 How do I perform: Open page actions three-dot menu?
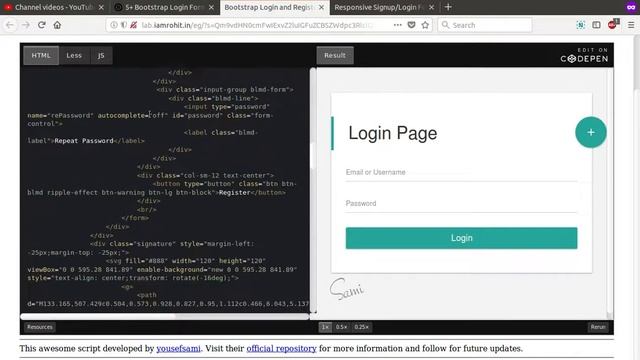coord(398,25)
